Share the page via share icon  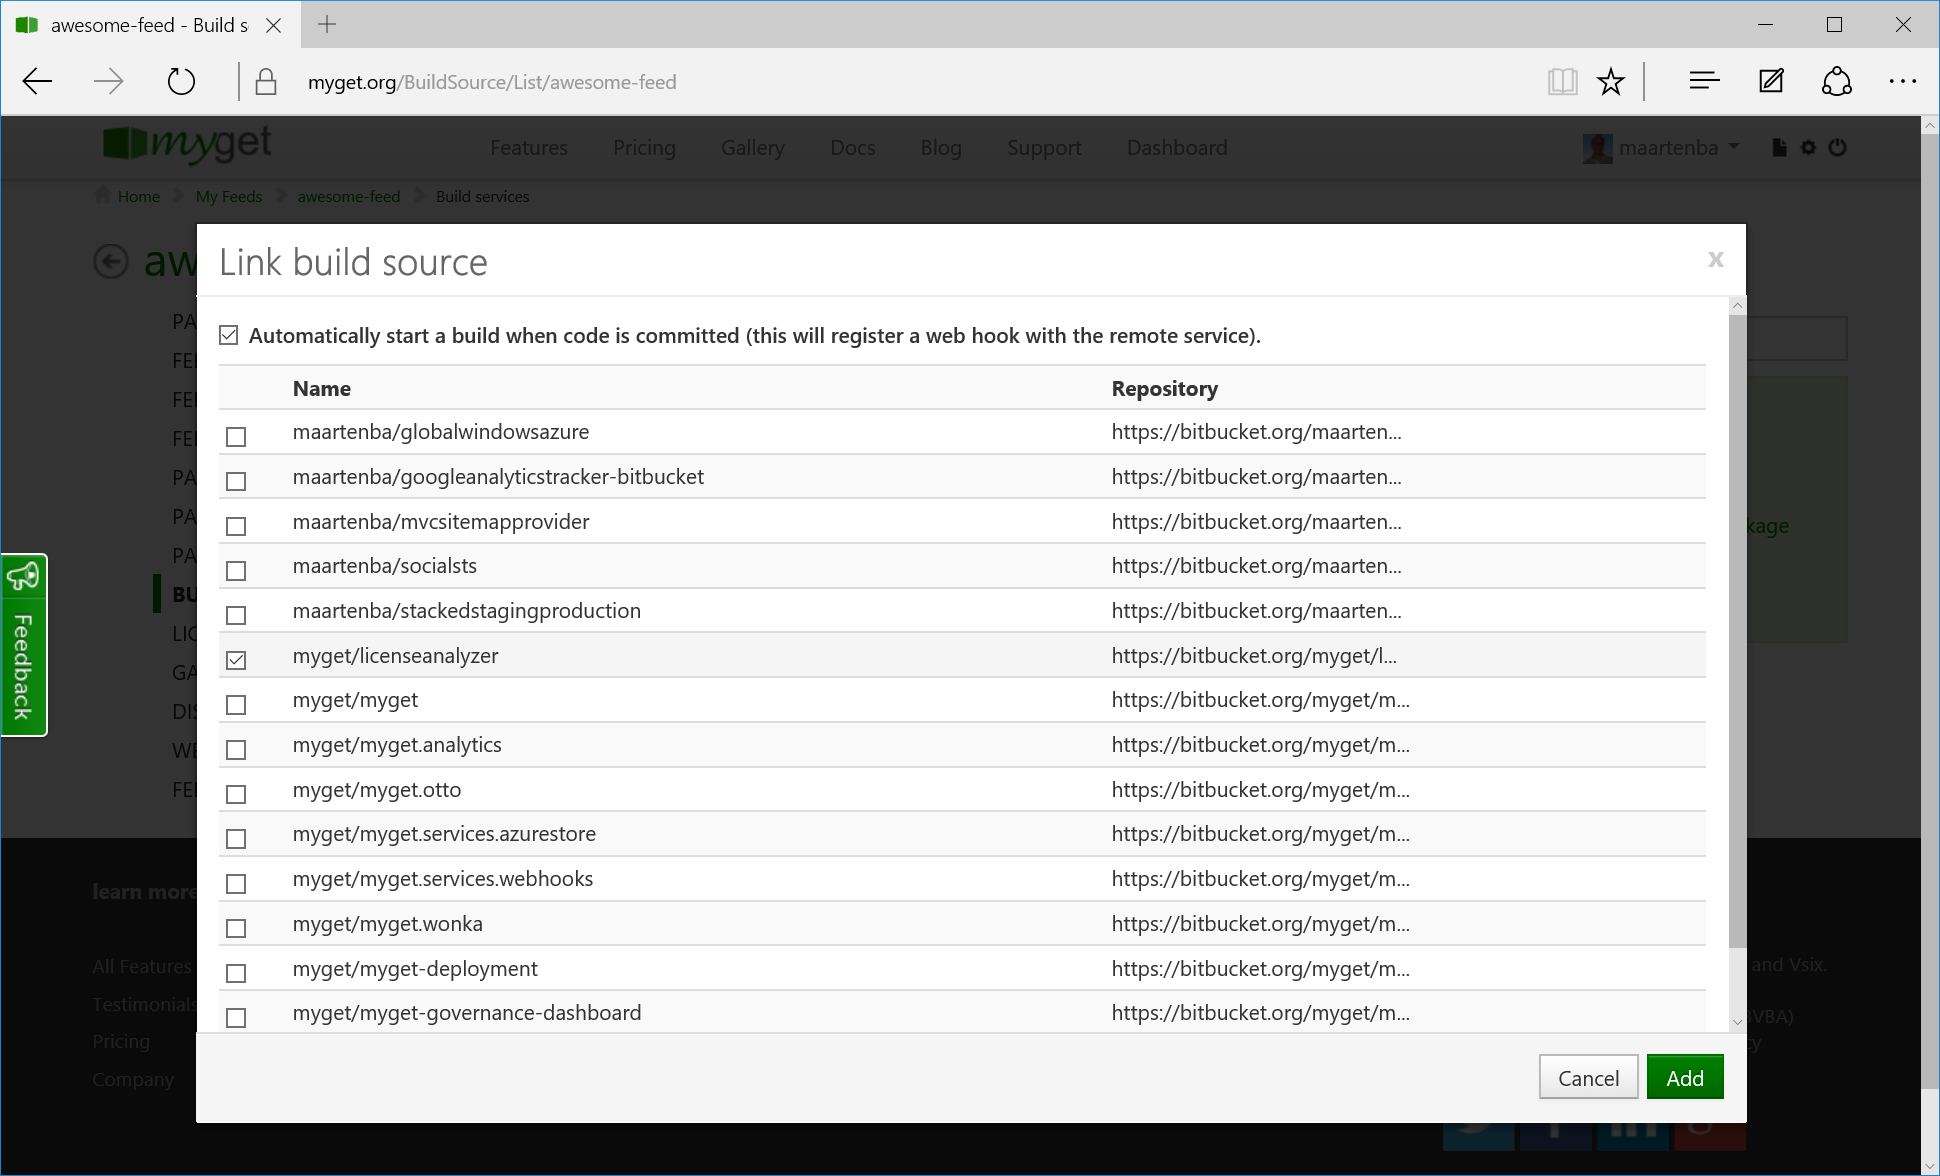(x=1836, y=81)
